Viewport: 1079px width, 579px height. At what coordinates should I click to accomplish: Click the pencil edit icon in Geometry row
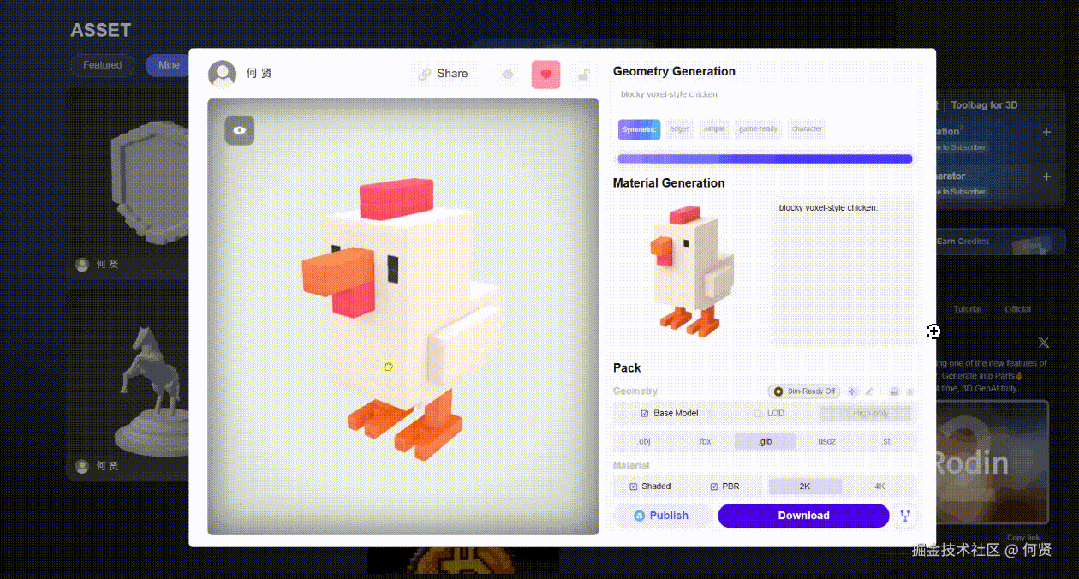[x=870, y=392]
